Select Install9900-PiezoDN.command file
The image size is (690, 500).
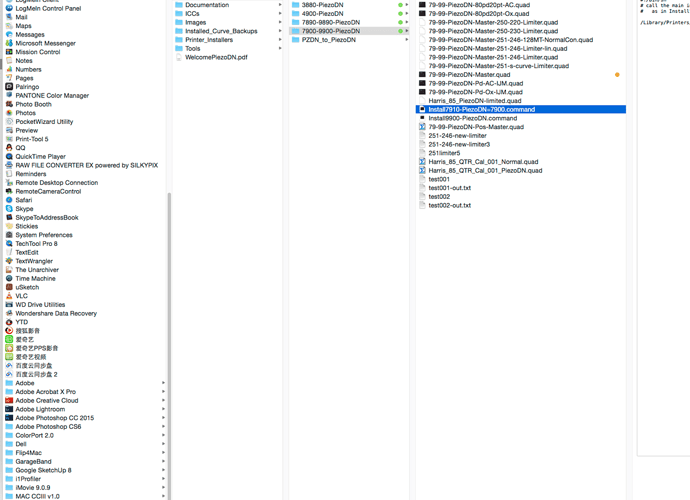pos(472,118)
